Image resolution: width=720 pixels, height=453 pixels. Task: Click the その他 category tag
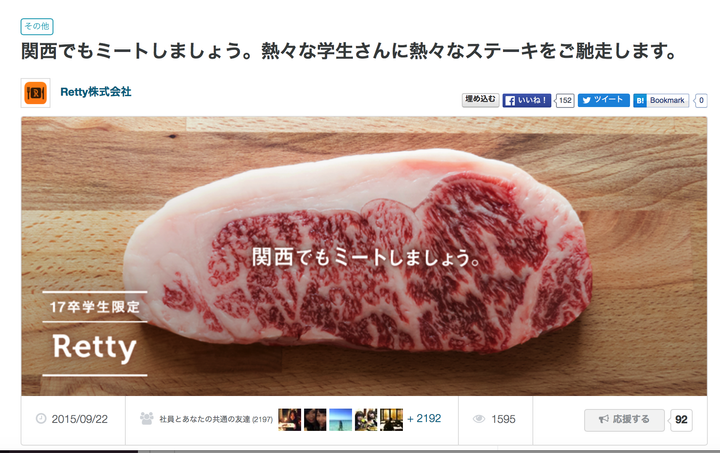37,26
